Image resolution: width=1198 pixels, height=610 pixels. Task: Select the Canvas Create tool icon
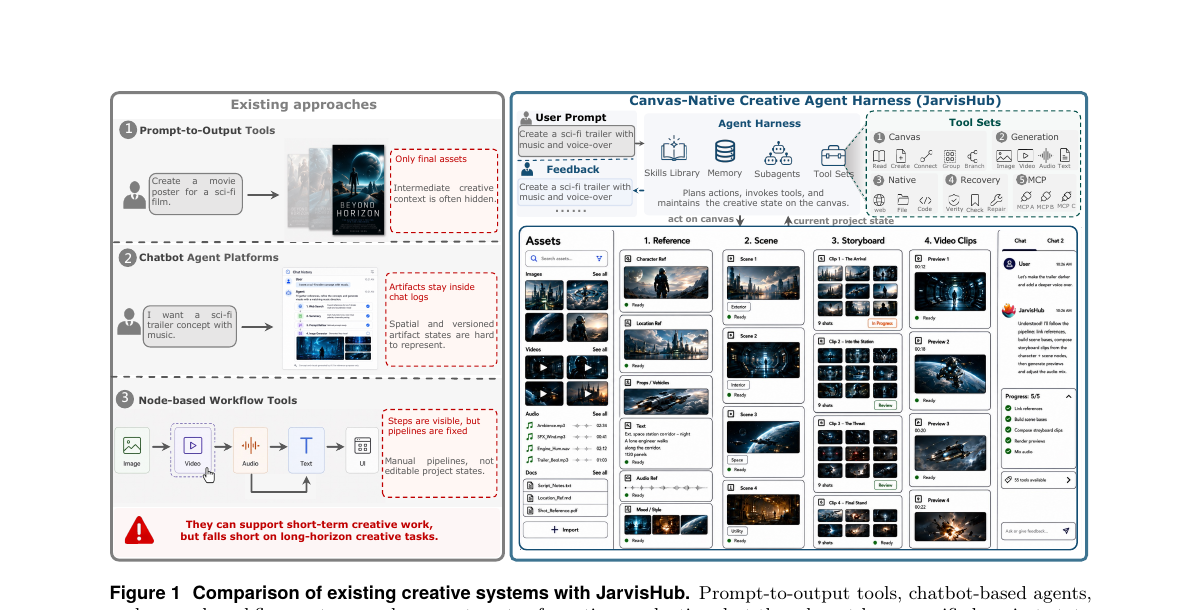[x=901, y=156]
